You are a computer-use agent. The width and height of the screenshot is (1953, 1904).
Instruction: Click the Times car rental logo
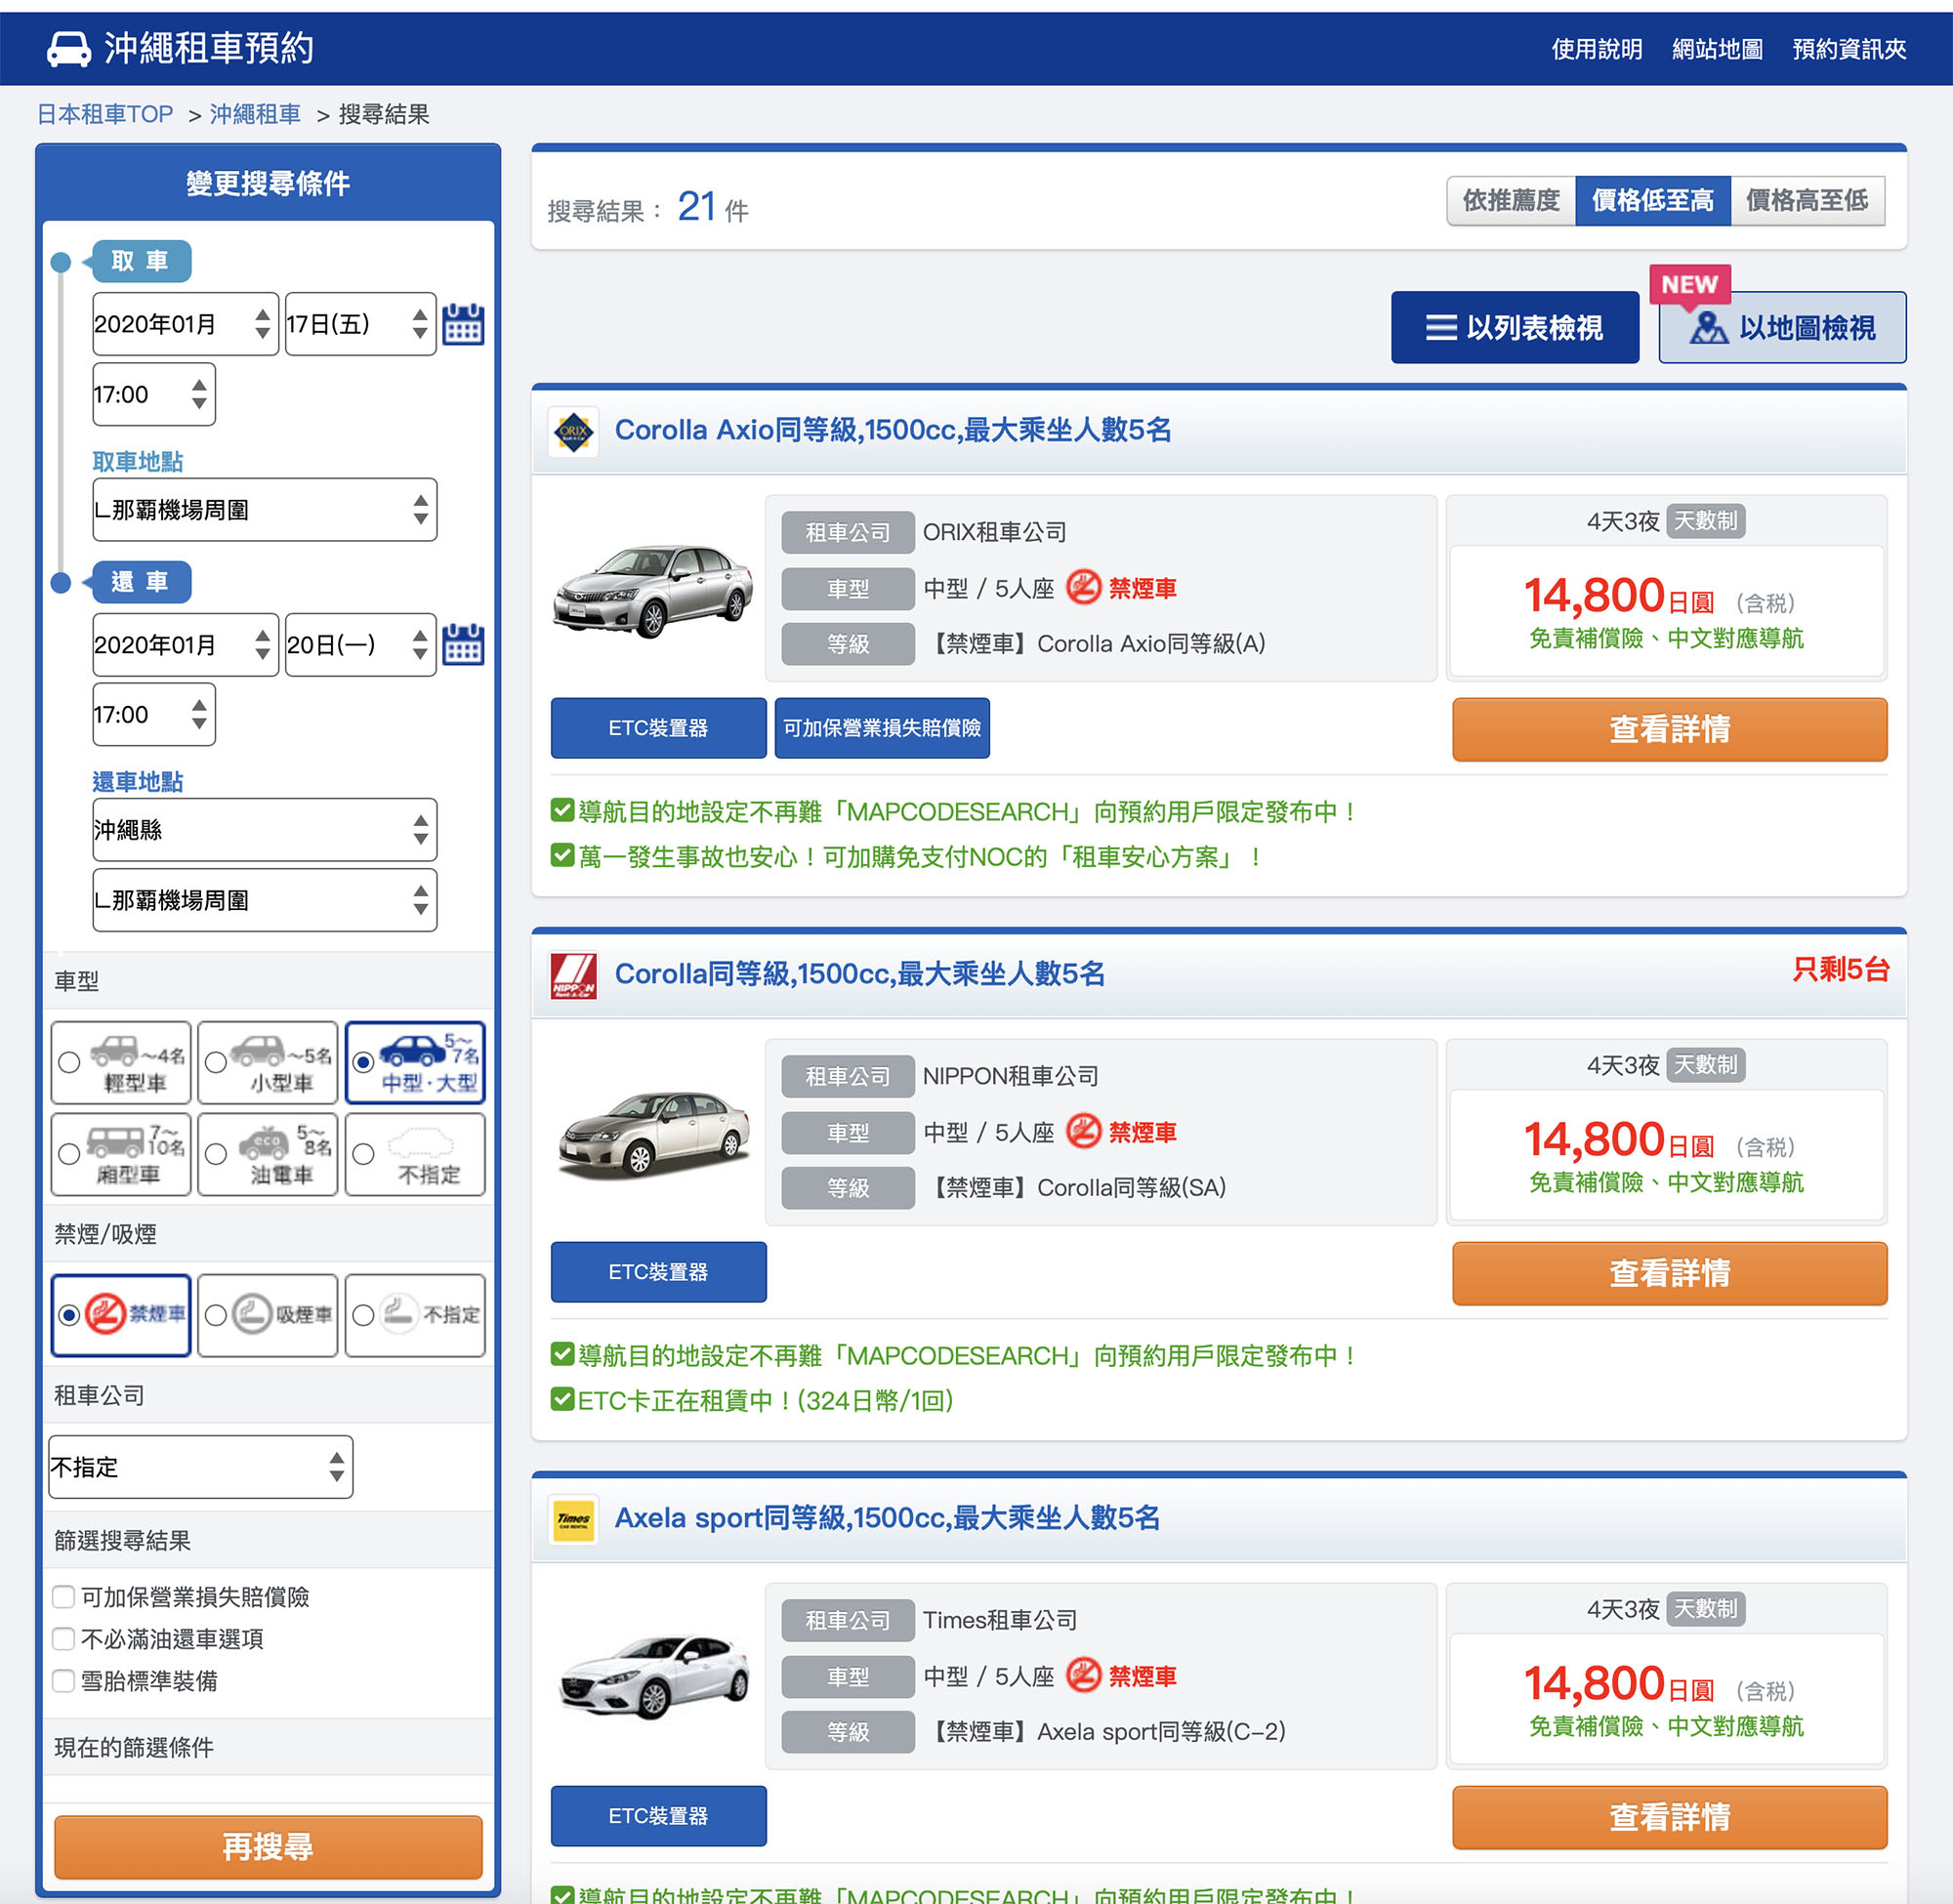point(574,1519)
